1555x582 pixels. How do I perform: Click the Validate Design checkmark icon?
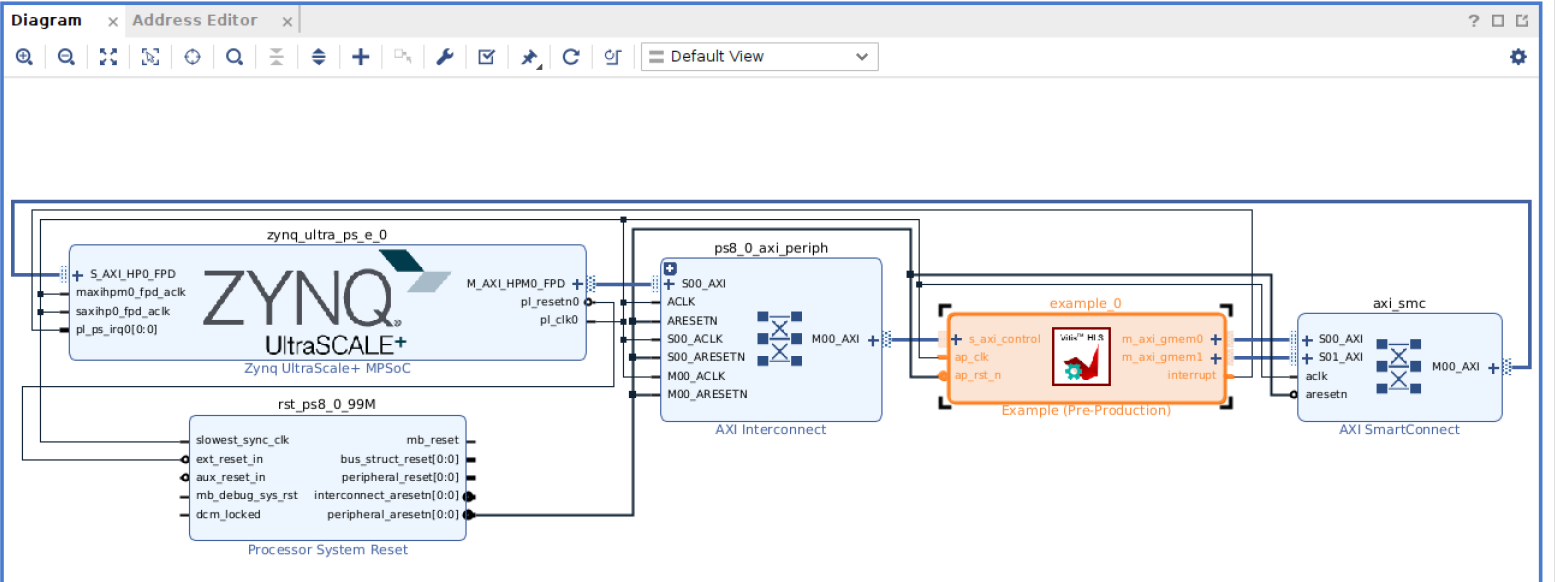[486, 57]
